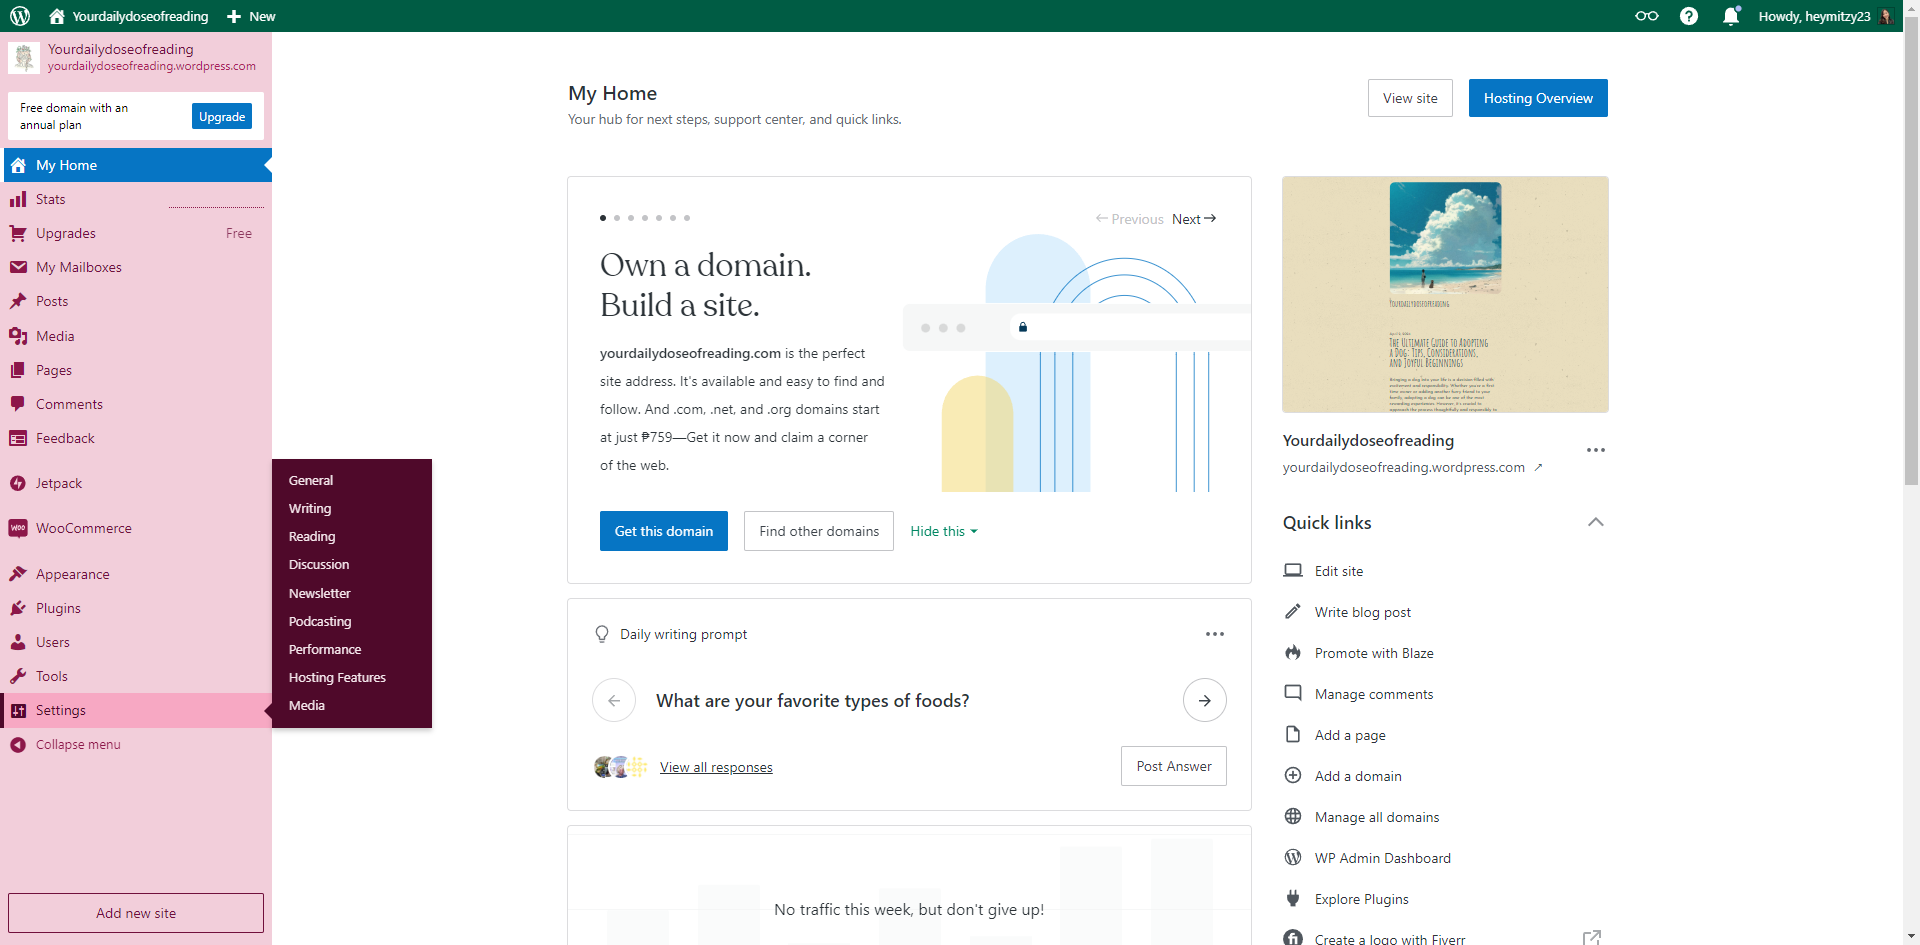Open the Help question mark icon

coord(1689,16)
